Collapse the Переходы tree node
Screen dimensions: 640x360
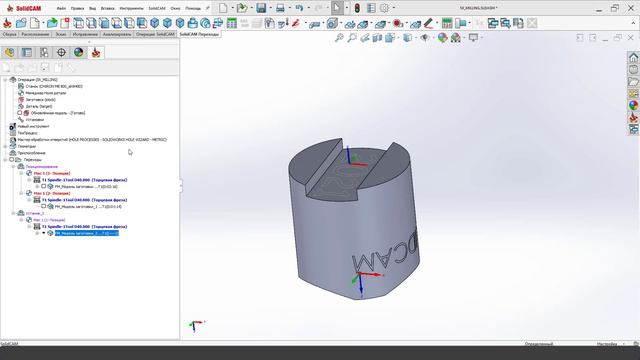tap(5, 160)
